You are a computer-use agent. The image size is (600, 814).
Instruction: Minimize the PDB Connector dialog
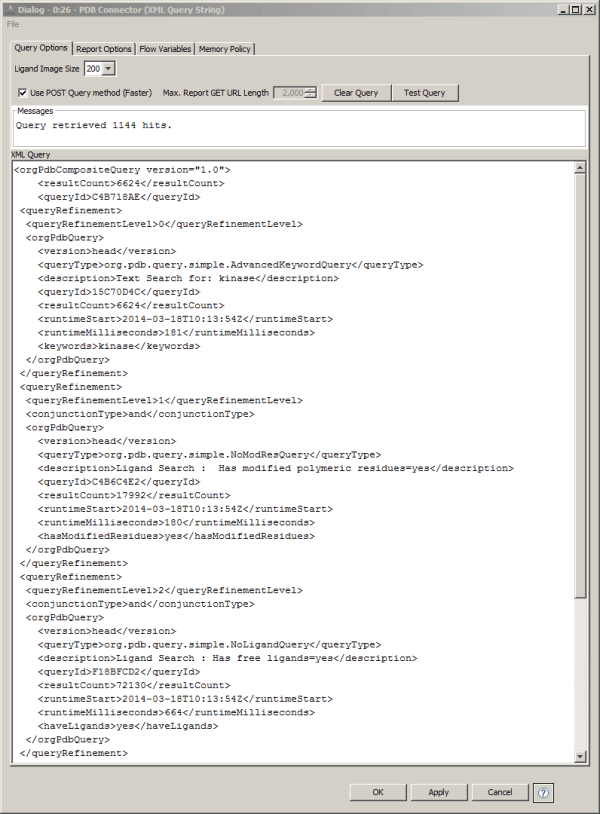coord(564,9)
